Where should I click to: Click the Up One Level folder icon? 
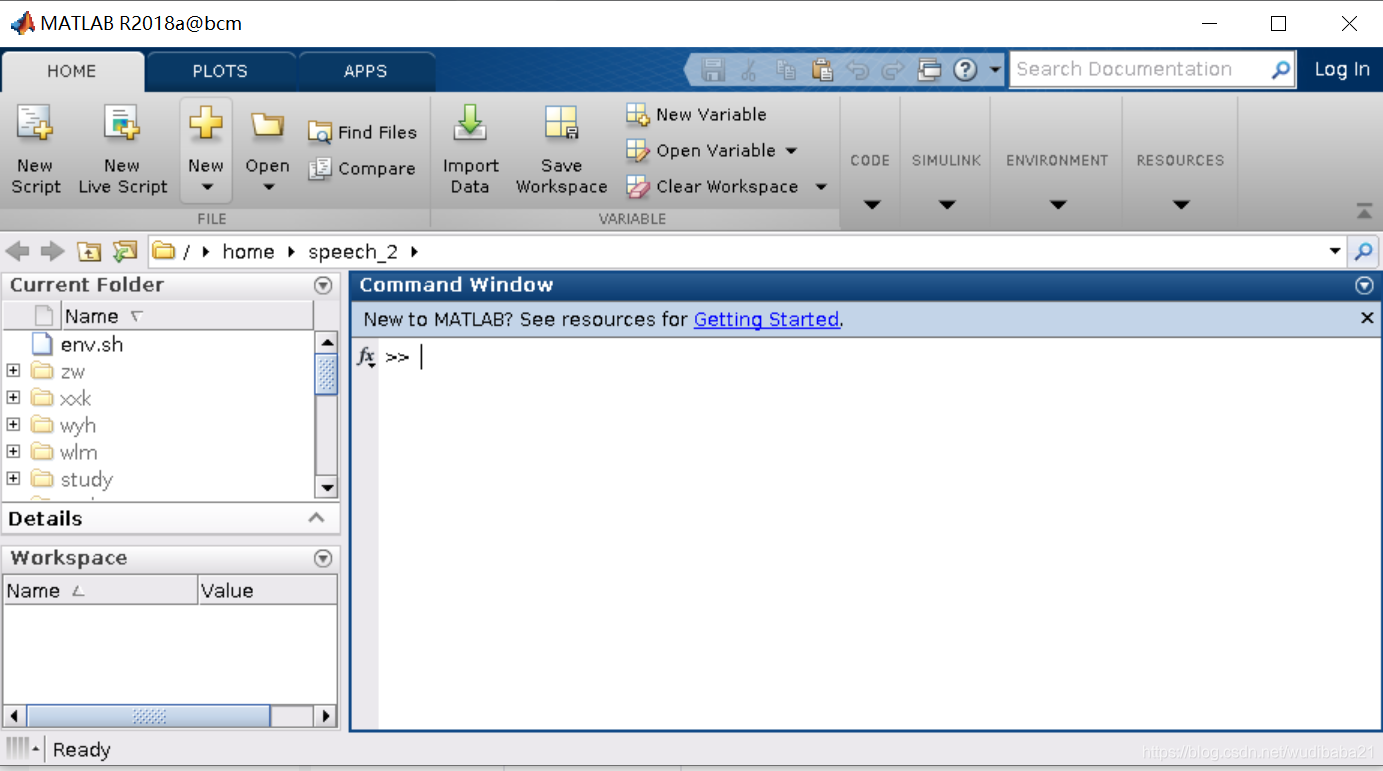[89, 252]
